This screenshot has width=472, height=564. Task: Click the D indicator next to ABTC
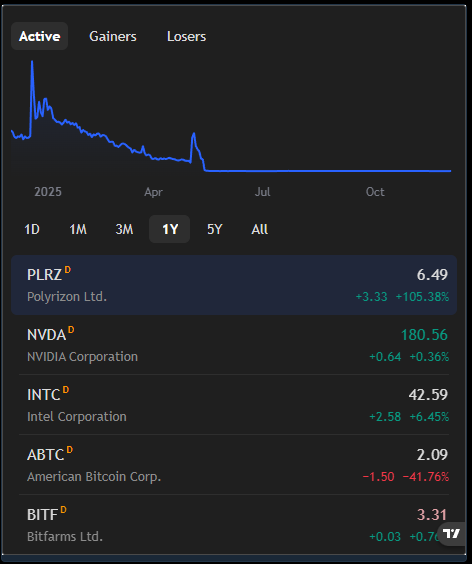pos(70,450)
